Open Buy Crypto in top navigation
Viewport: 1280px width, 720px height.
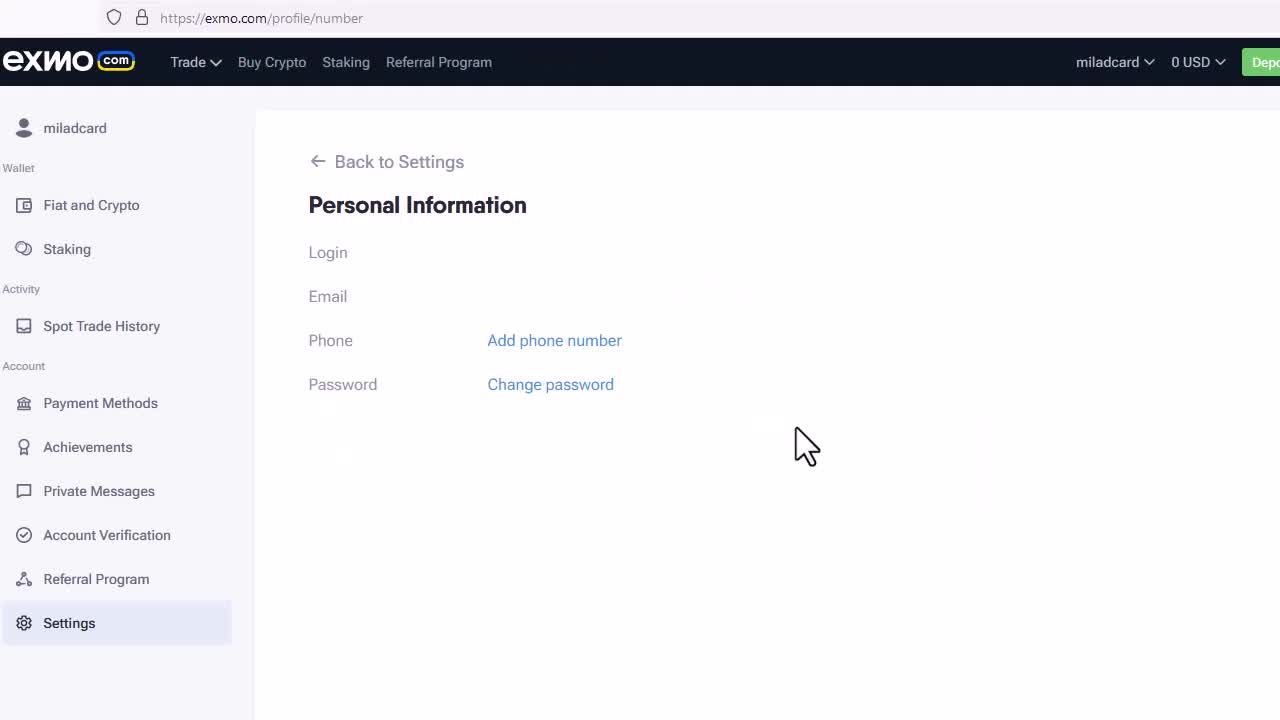point(272,62)
